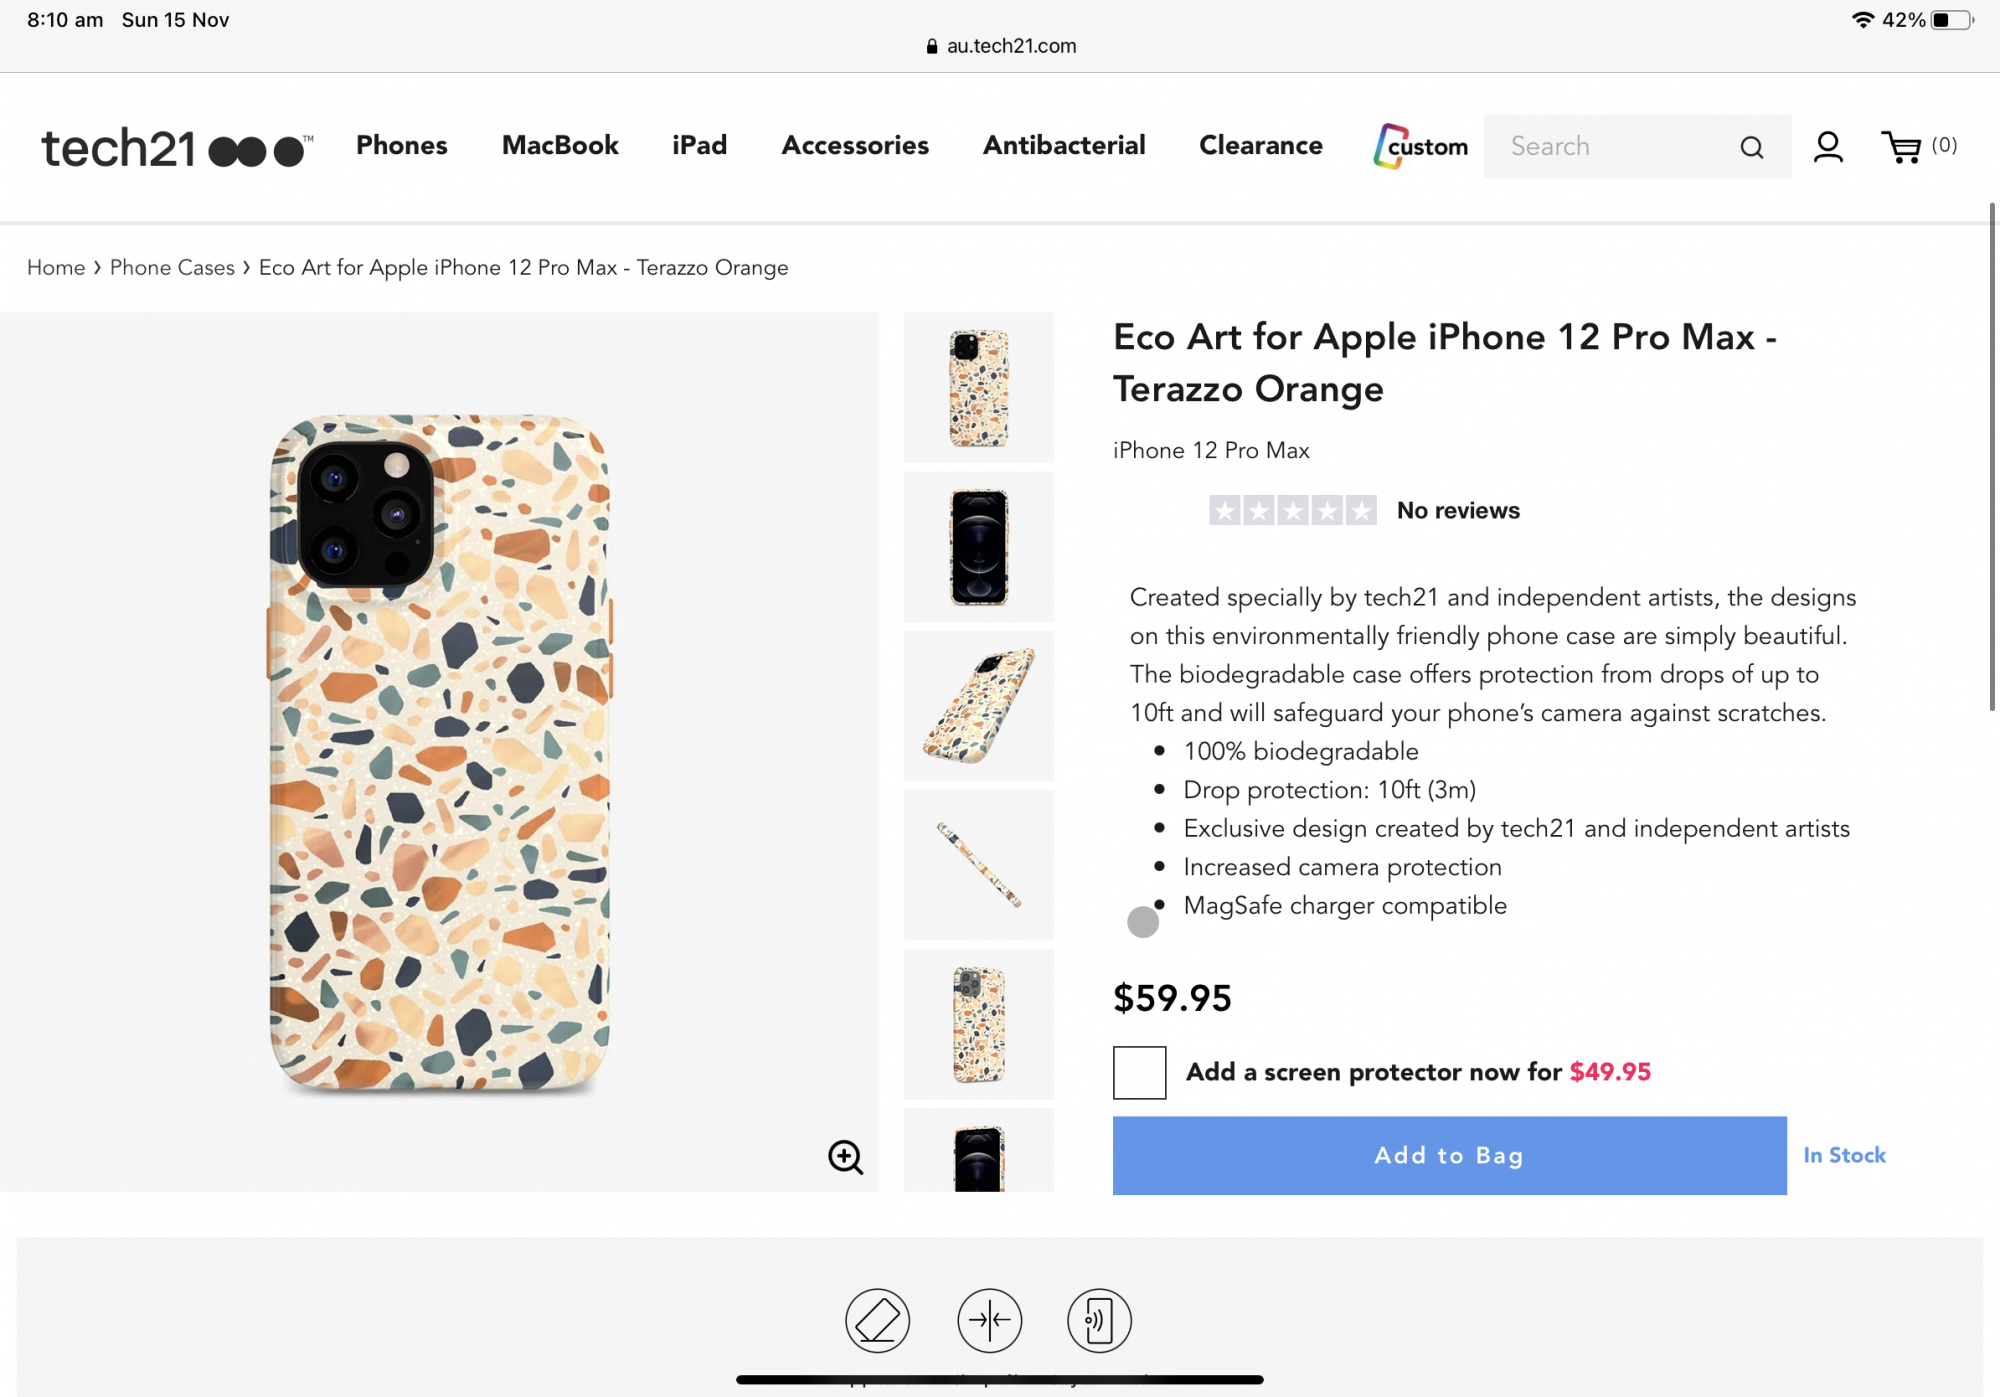The image size is (2000, 1397).
Task: Click the slim profile feature icon
Action: (989, 1320)
